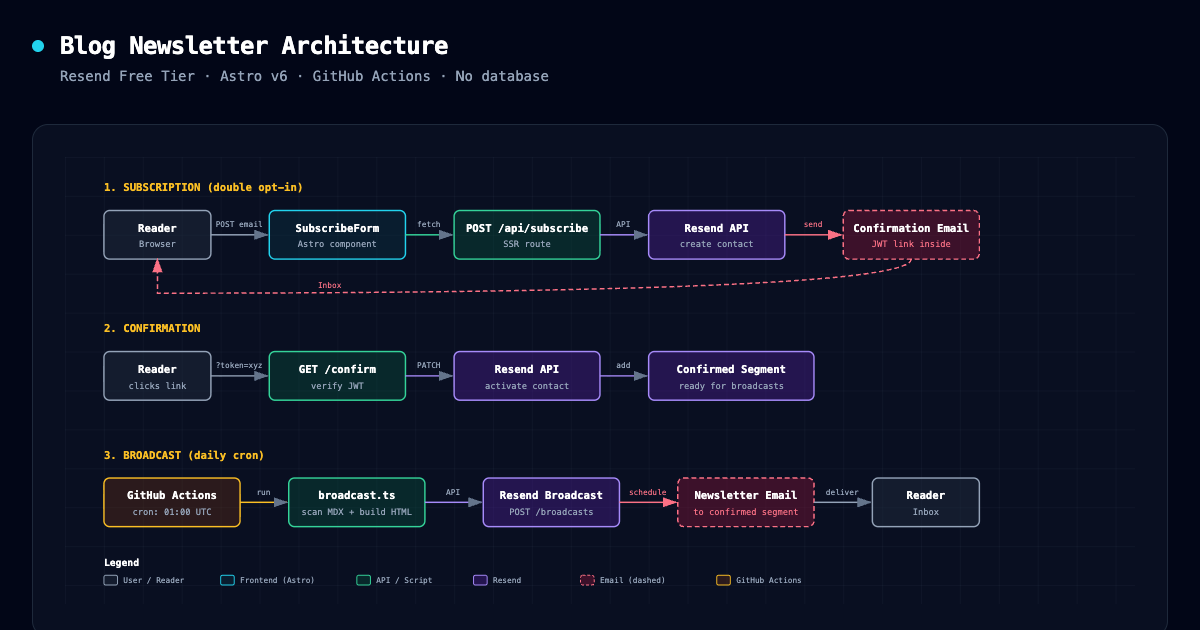Click the '?token=xyz' arrow label

point(239,365)
